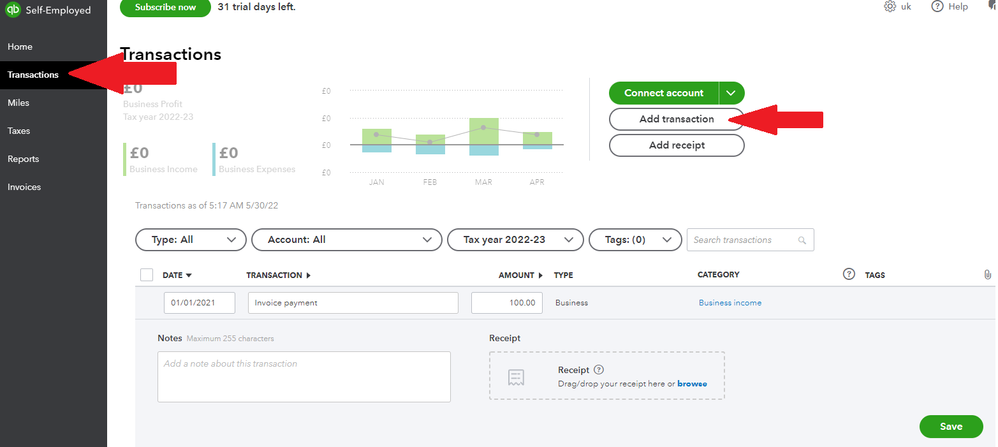Click the help icon beside Tags column
The image size is (998, 447).
click(849, 274)
